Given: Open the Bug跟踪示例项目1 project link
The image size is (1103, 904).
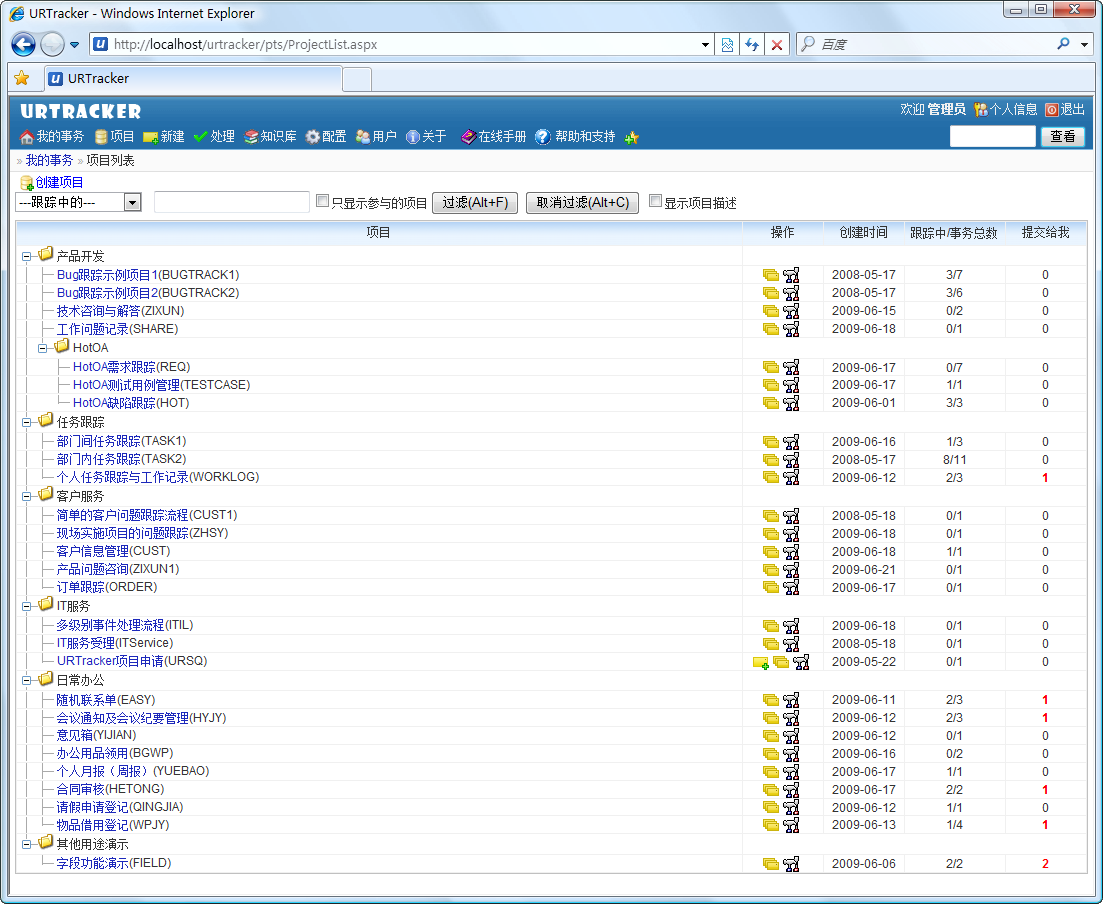Looking at the screenshot, I should click(x=108, y=275).
